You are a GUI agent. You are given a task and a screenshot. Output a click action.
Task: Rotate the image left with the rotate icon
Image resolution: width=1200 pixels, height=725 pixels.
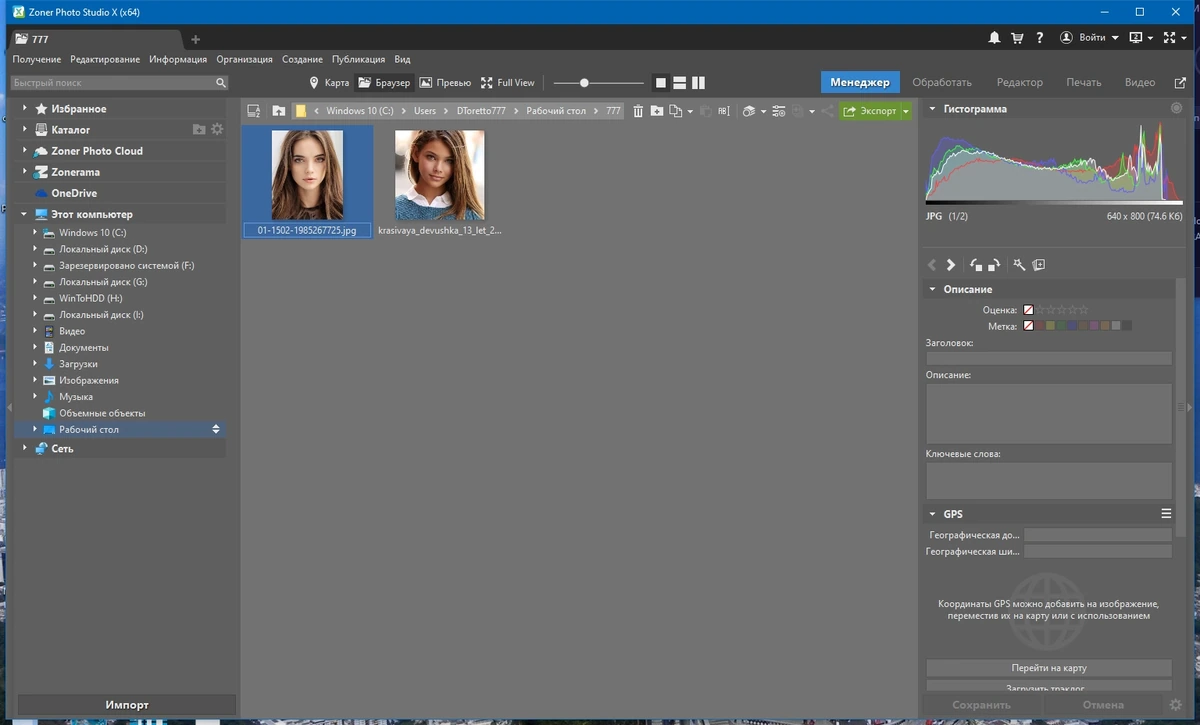point(976,265)
